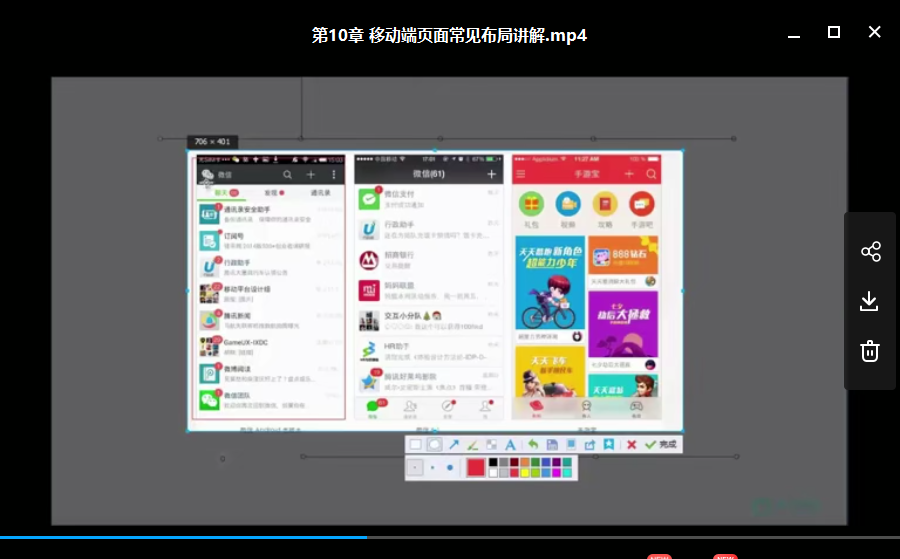Choose the medium brush size dot
Viewport: 900px width, 559px height.
[432, 468]
